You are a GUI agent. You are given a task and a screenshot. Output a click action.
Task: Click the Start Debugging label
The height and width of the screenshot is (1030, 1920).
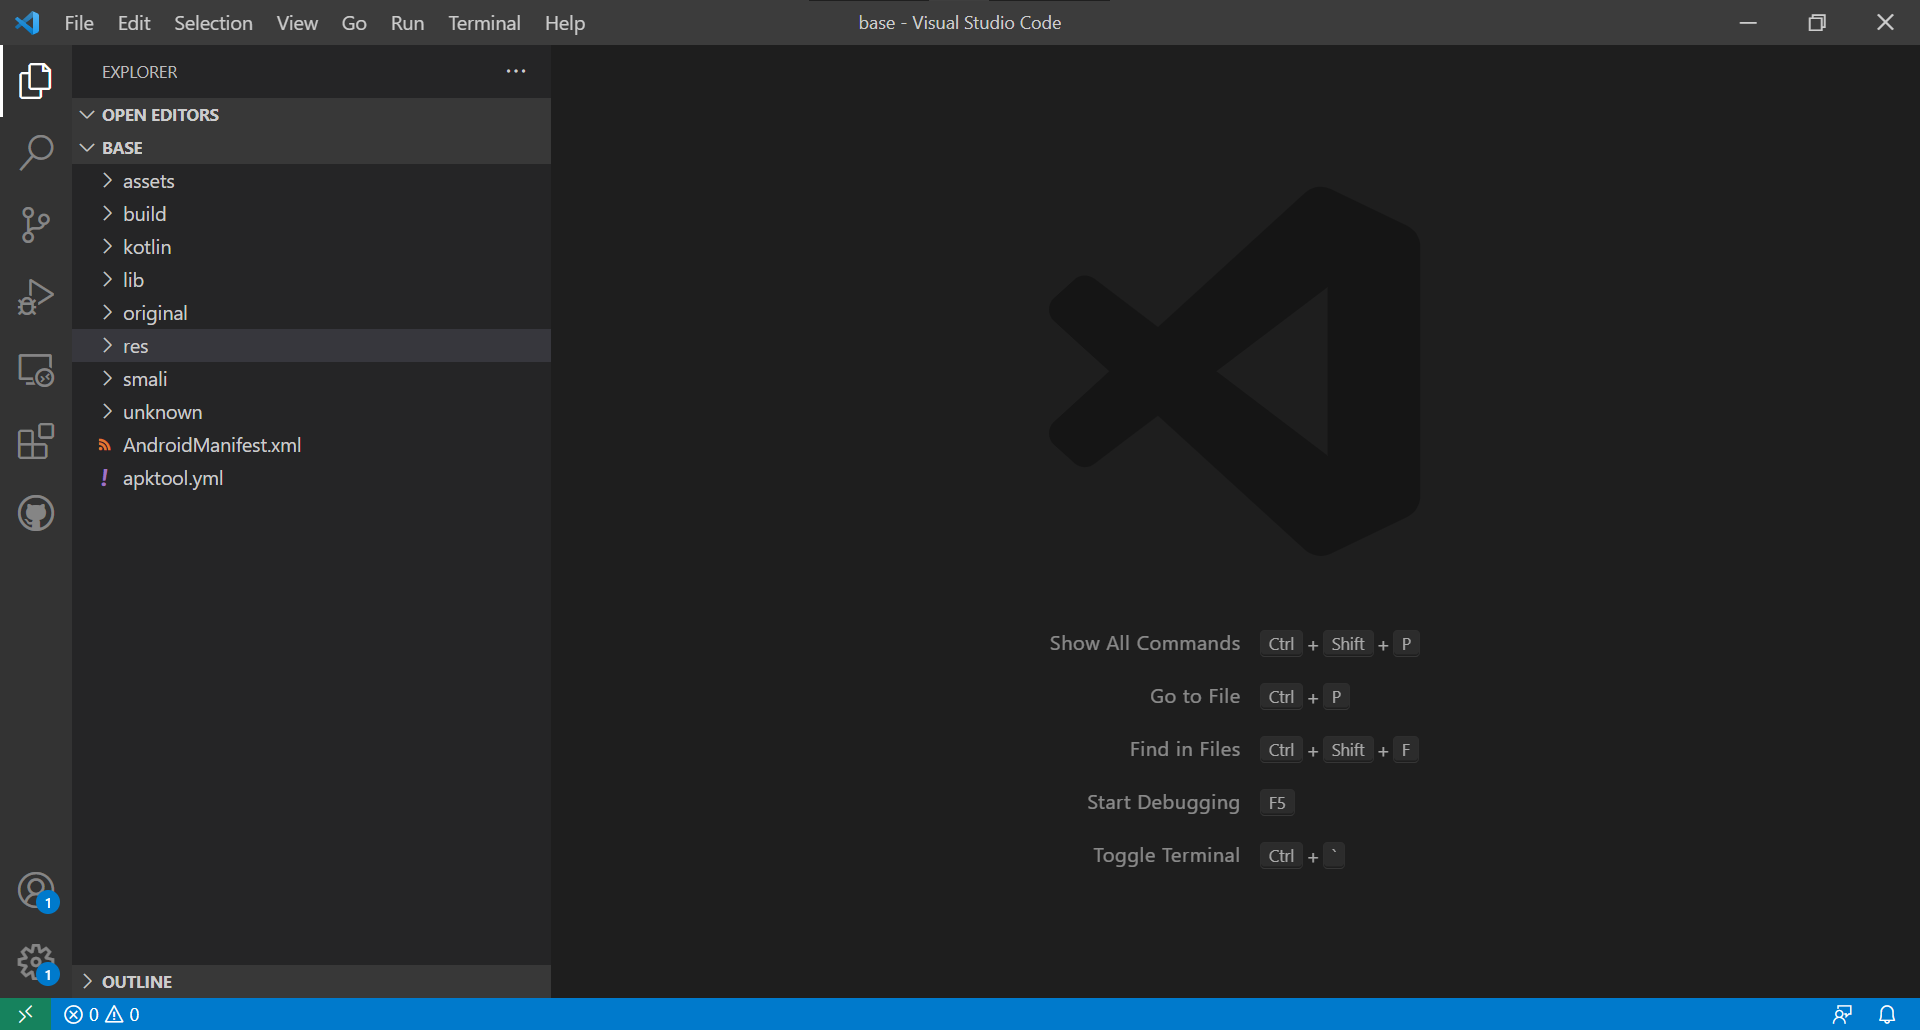[1163, 803]
